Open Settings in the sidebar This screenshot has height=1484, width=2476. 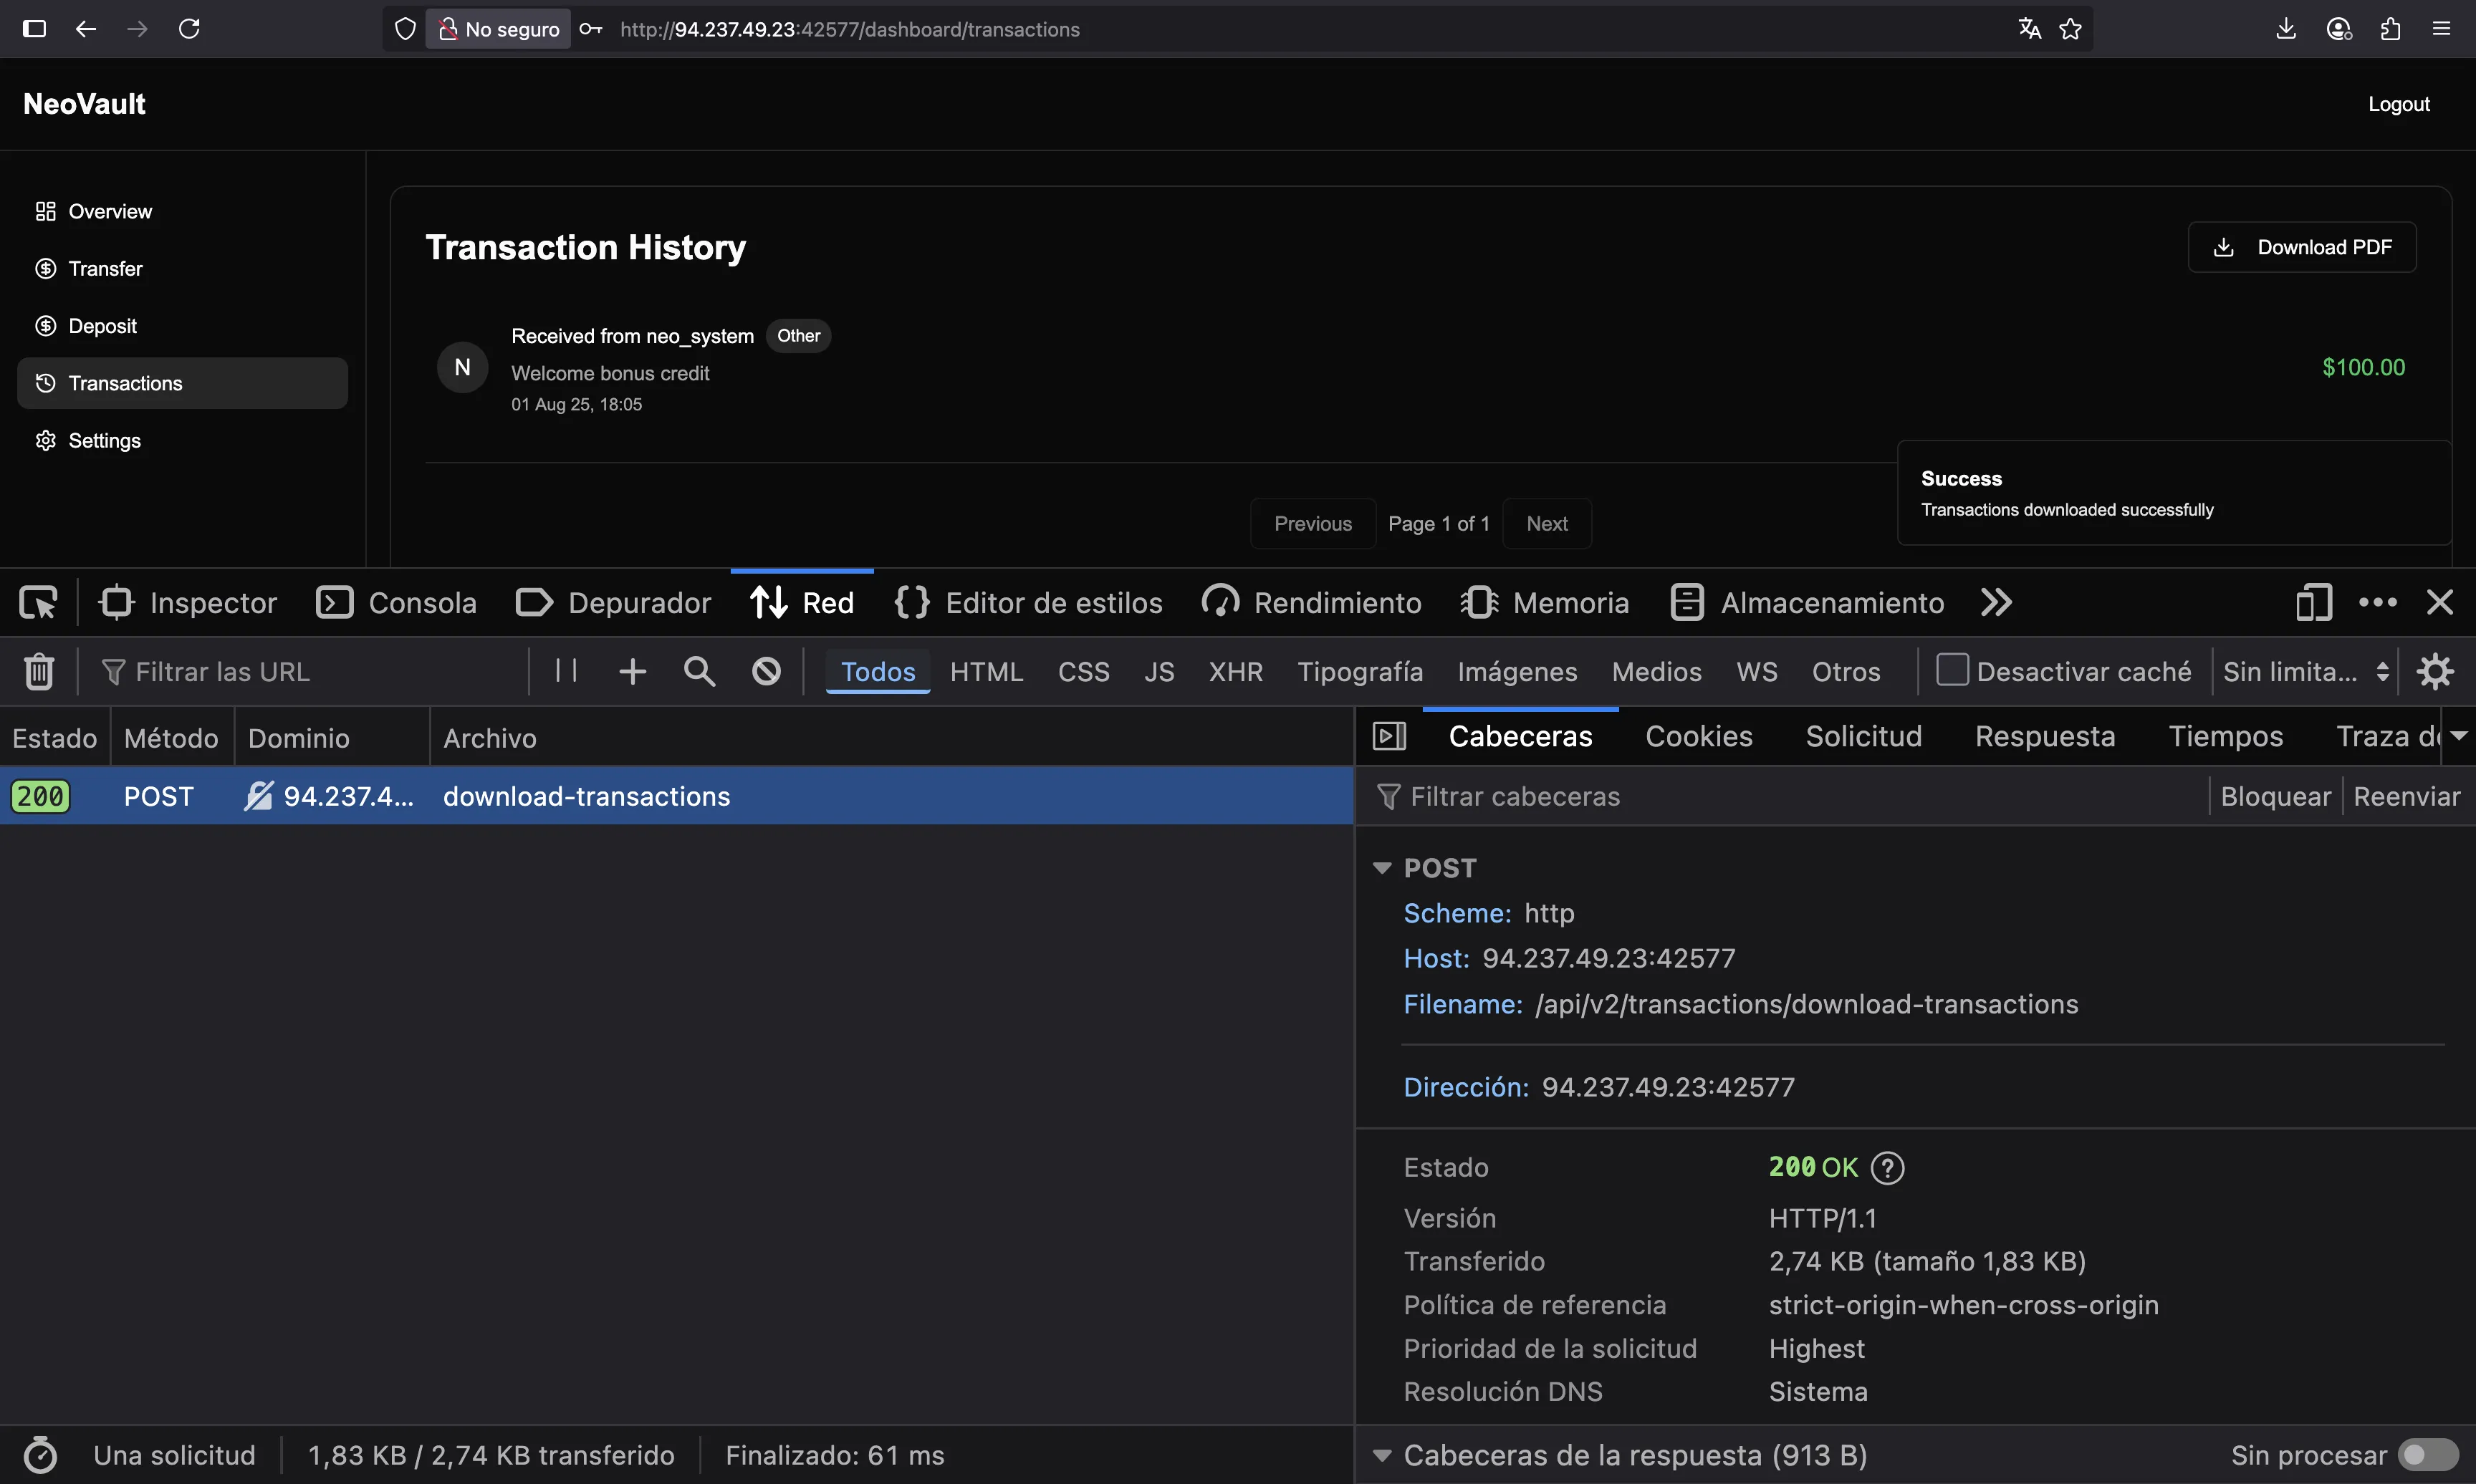point(183,440)
